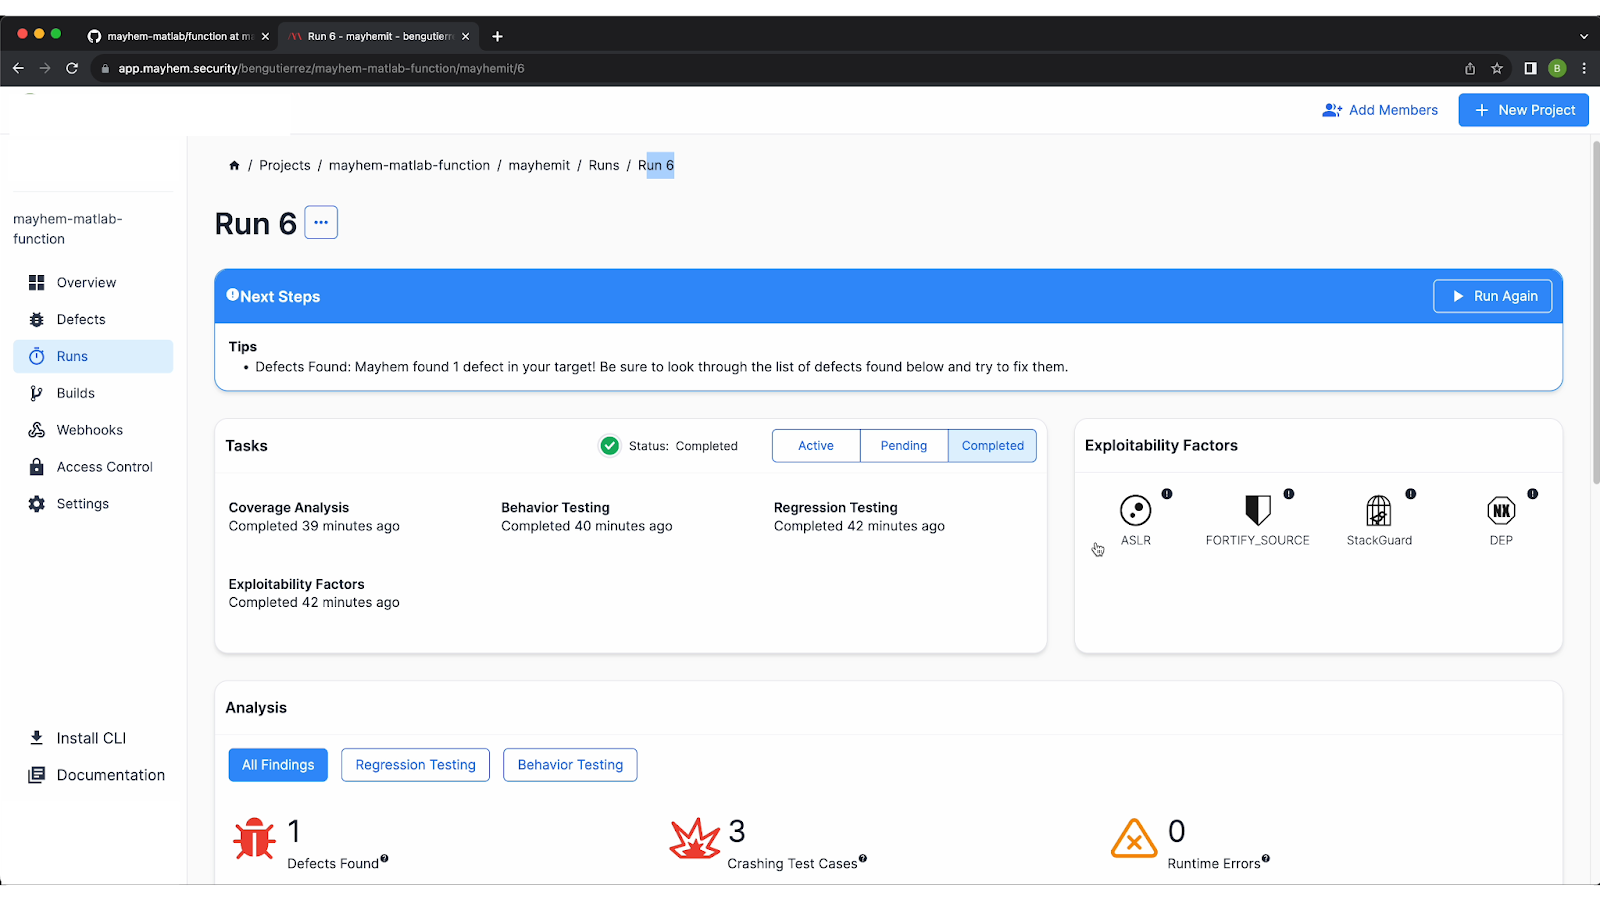
Task: Open Settings via the gear icon
Action: (x=37, y=504)
